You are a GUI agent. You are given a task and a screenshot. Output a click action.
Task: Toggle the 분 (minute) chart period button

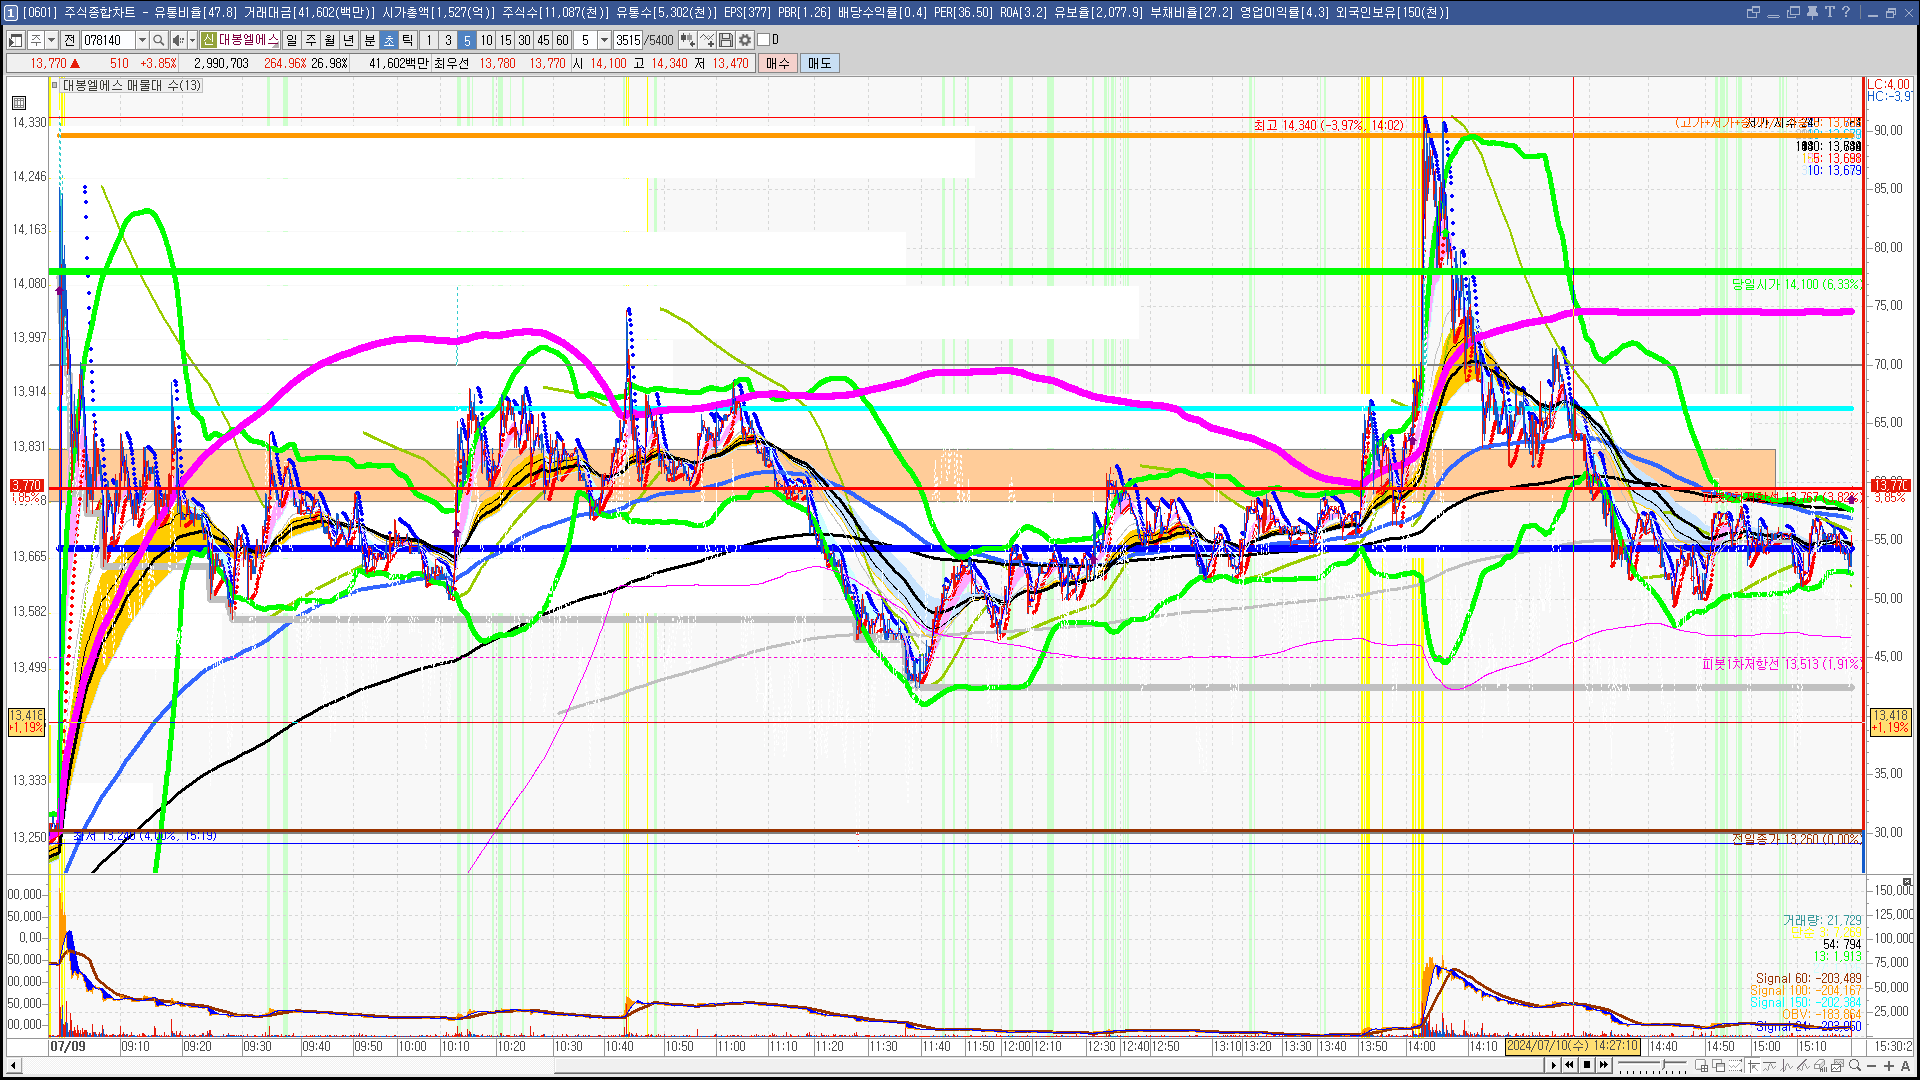pos(369,40)
